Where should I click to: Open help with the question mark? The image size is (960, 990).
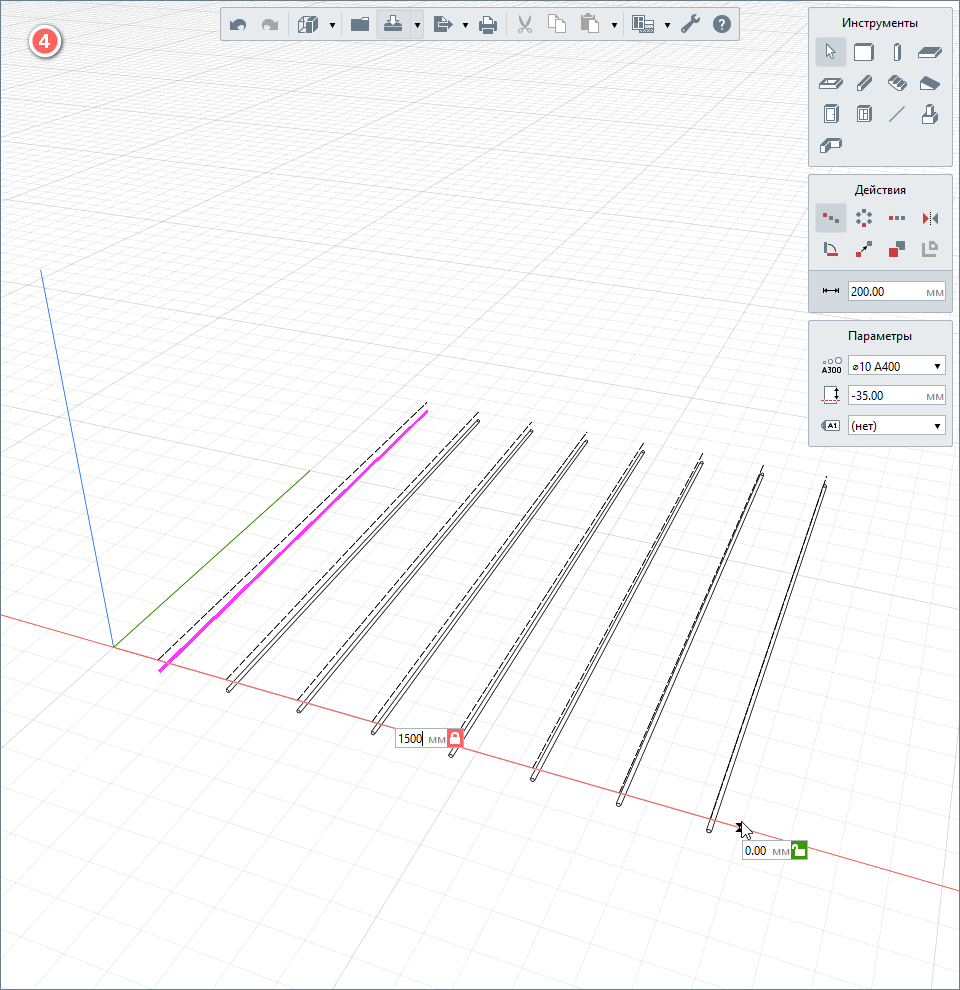pos(722,25)
